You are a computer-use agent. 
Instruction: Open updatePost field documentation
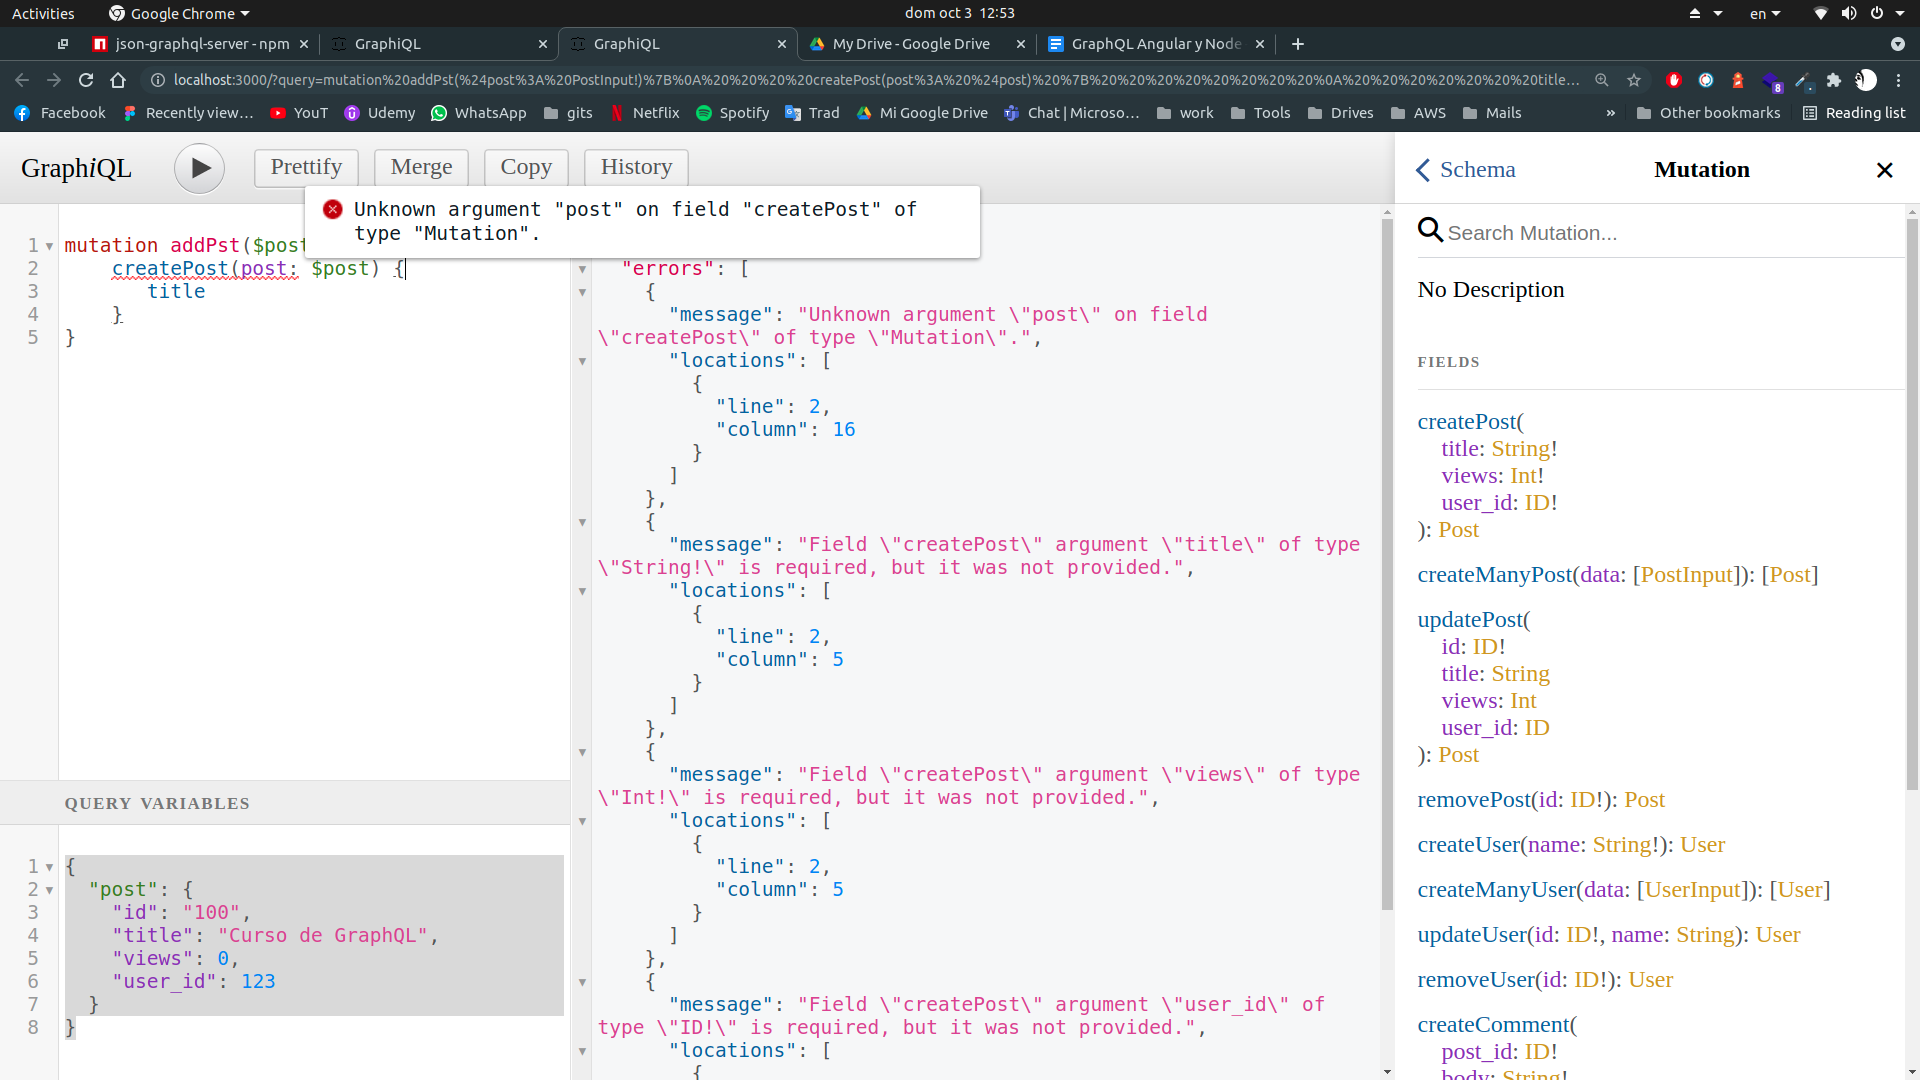[x=1469, y=620]
